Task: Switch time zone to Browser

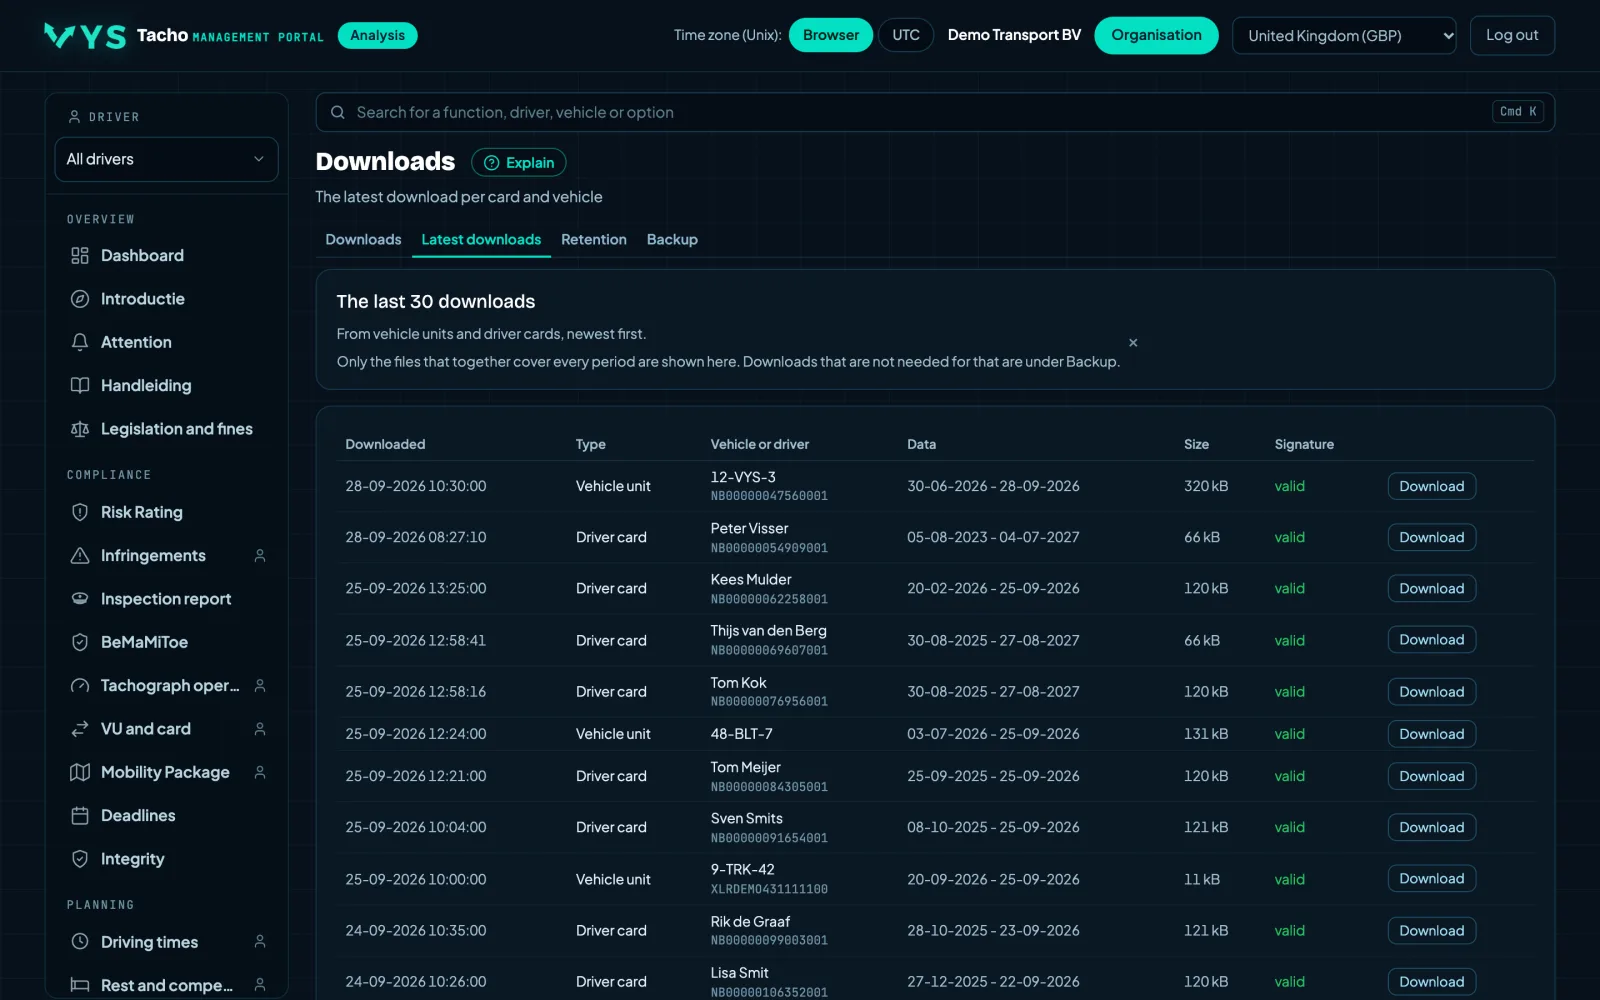Action: click(831, 35)
